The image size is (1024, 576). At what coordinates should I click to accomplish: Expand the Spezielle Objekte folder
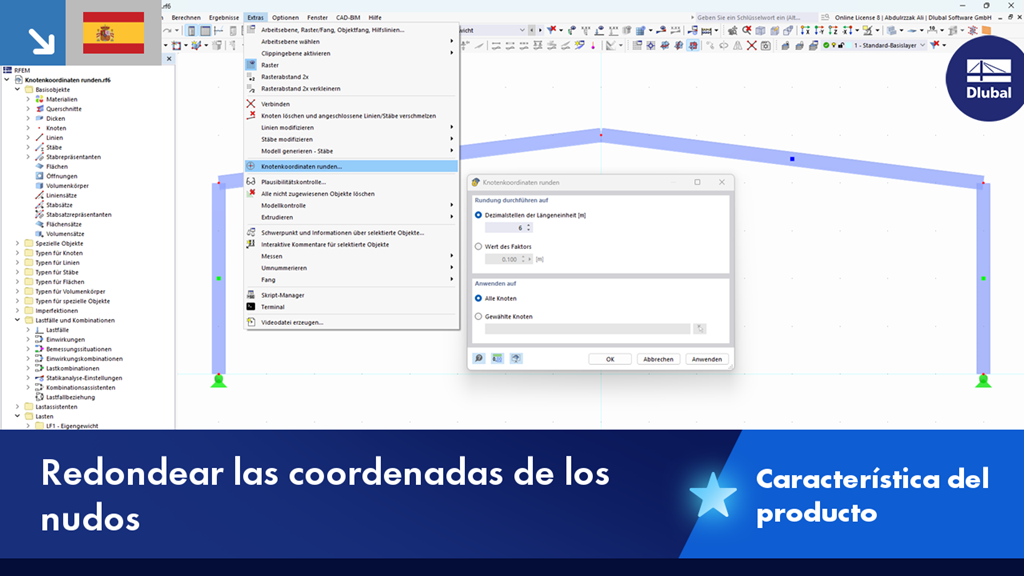pos(18,244)
